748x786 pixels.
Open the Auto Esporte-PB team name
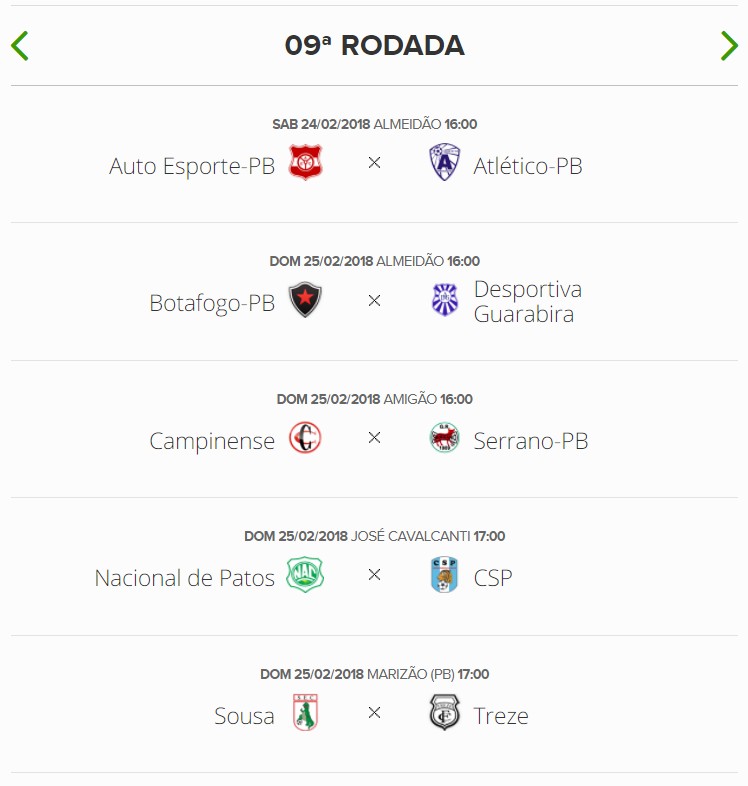(192, 166)
